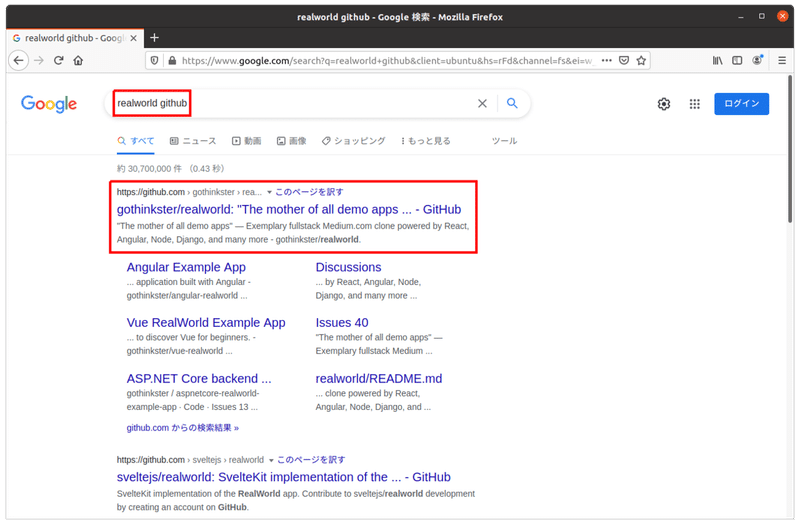Switch to the 画像 tab
800x525 pixels.
pos(292,141)
